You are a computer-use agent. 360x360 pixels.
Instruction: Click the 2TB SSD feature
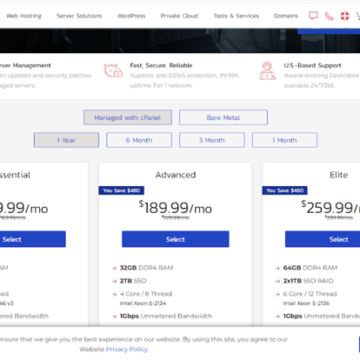(x=133, y=281)
